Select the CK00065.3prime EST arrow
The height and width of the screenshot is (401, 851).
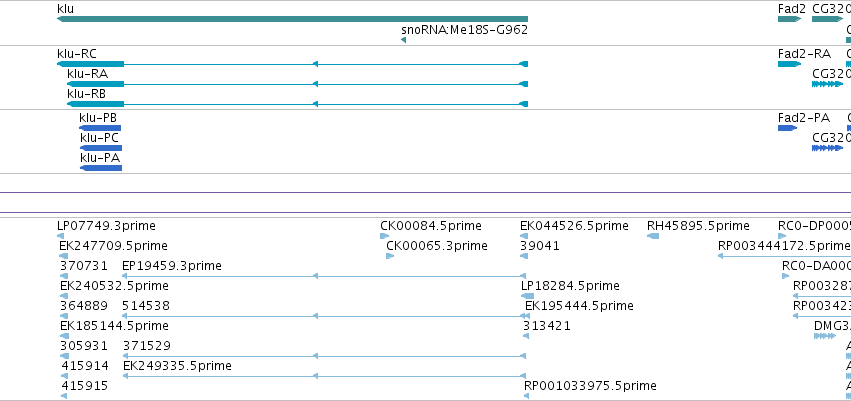click(x=390, y=256)
